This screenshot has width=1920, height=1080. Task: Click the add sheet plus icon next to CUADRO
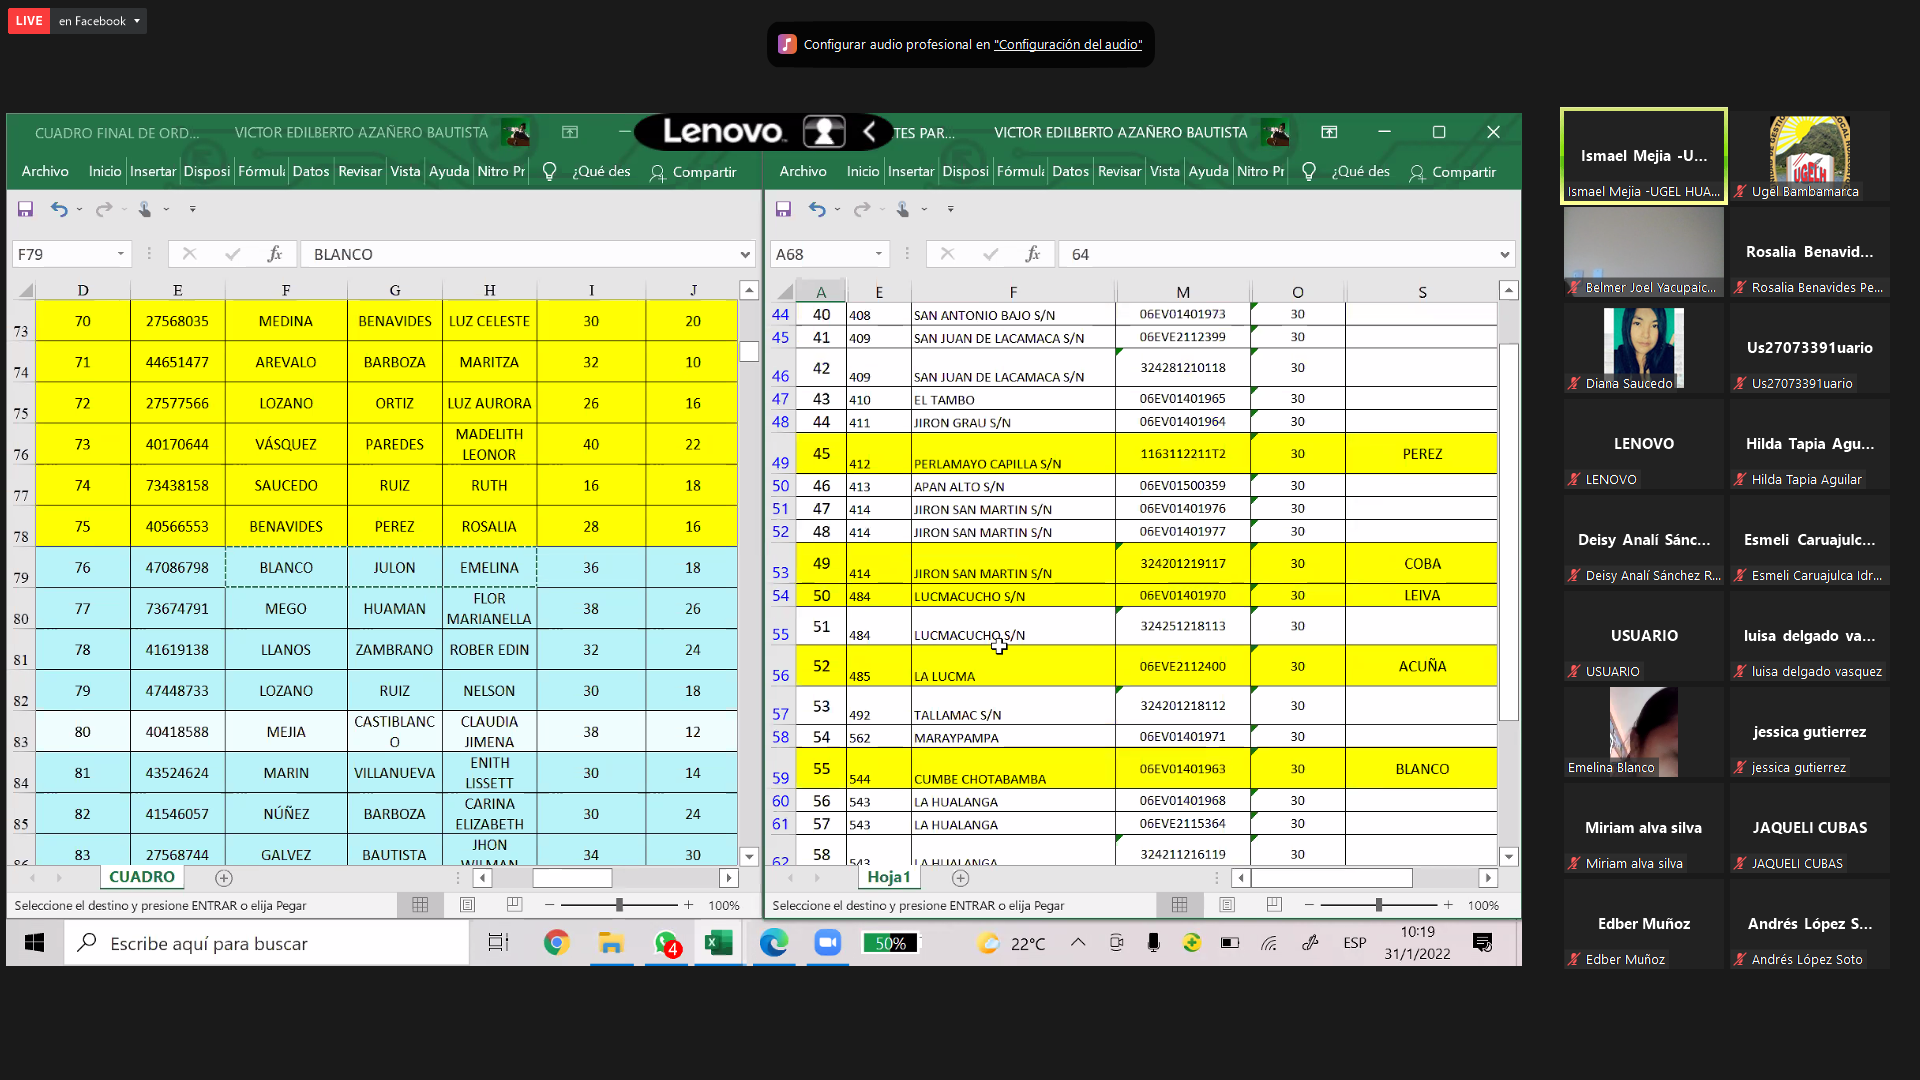point(224,878)
